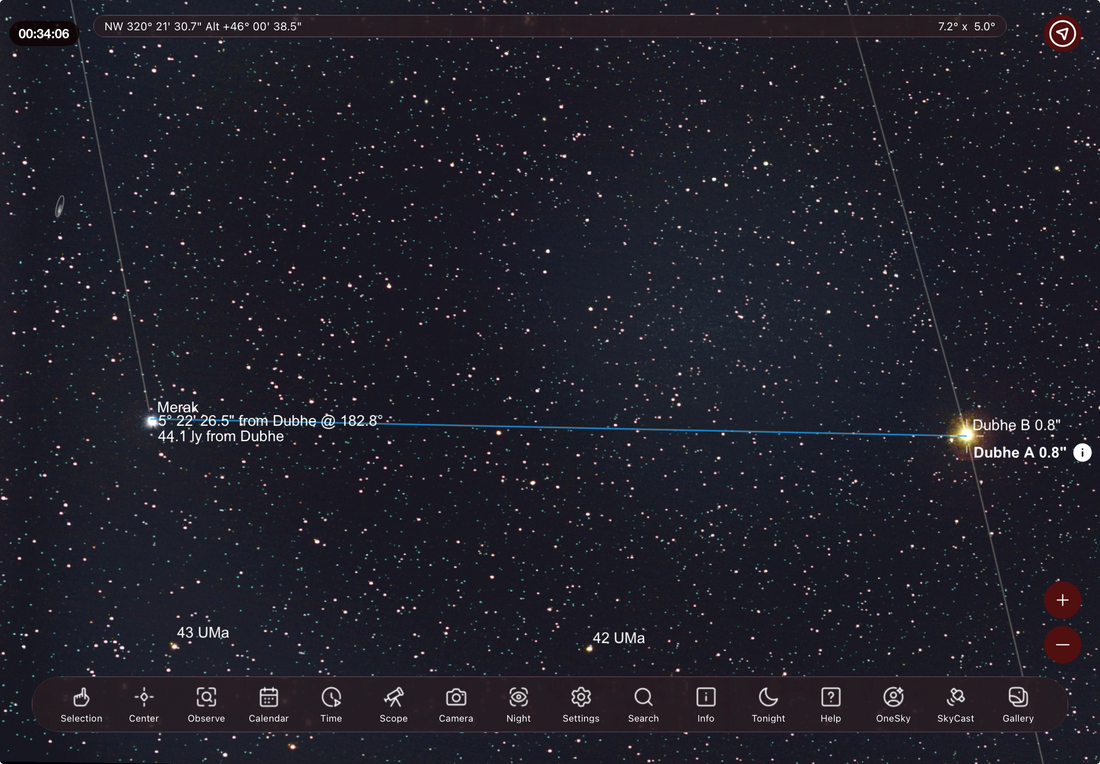Open the Scope telescope control

tap(394, 704)
